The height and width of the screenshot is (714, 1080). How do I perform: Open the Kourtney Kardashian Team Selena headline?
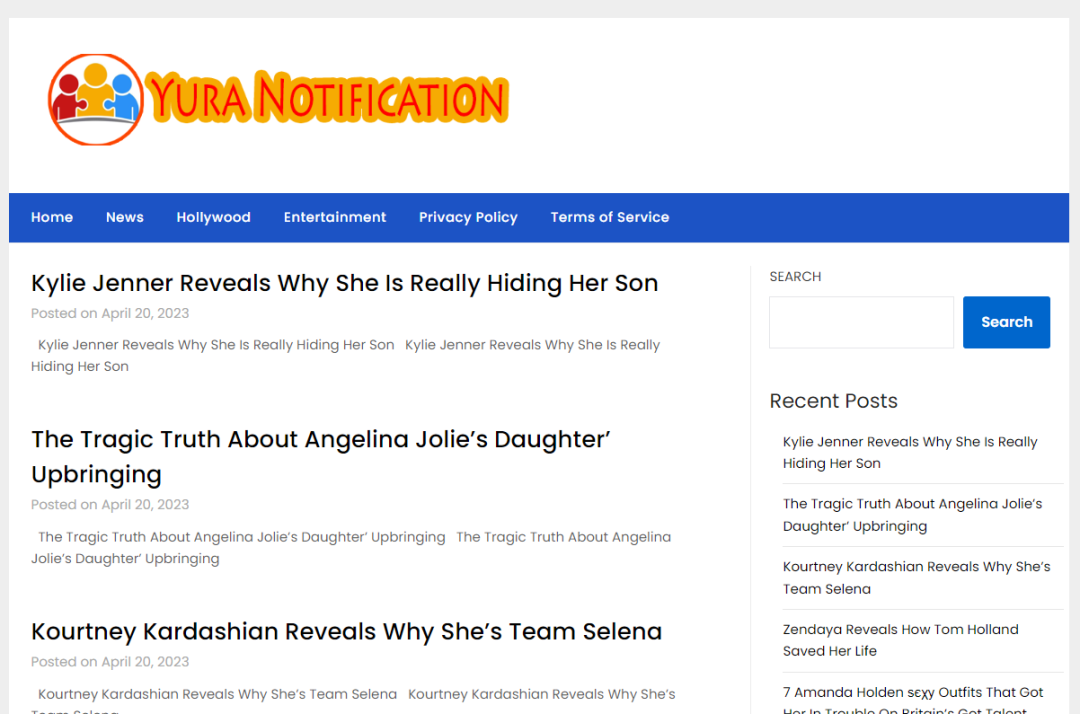point(346,631)
